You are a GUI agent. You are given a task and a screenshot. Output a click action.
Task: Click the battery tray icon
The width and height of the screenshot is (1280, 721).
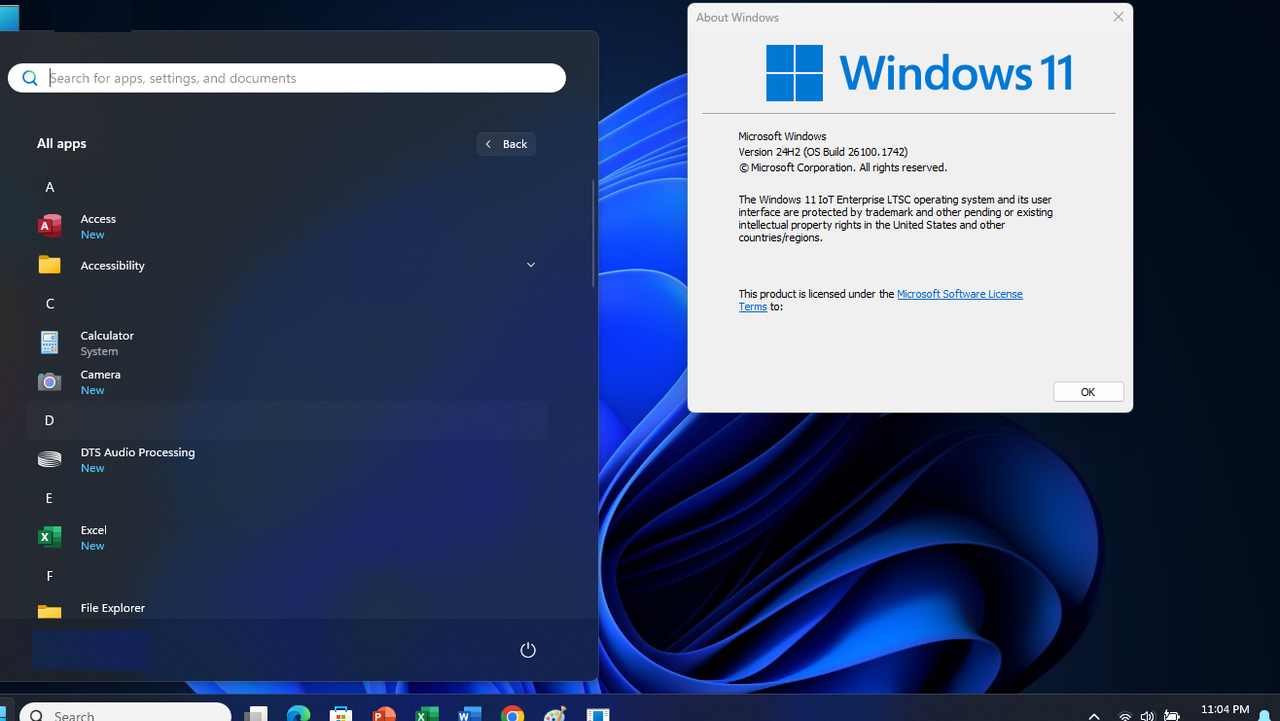[x=1172, y=715]
